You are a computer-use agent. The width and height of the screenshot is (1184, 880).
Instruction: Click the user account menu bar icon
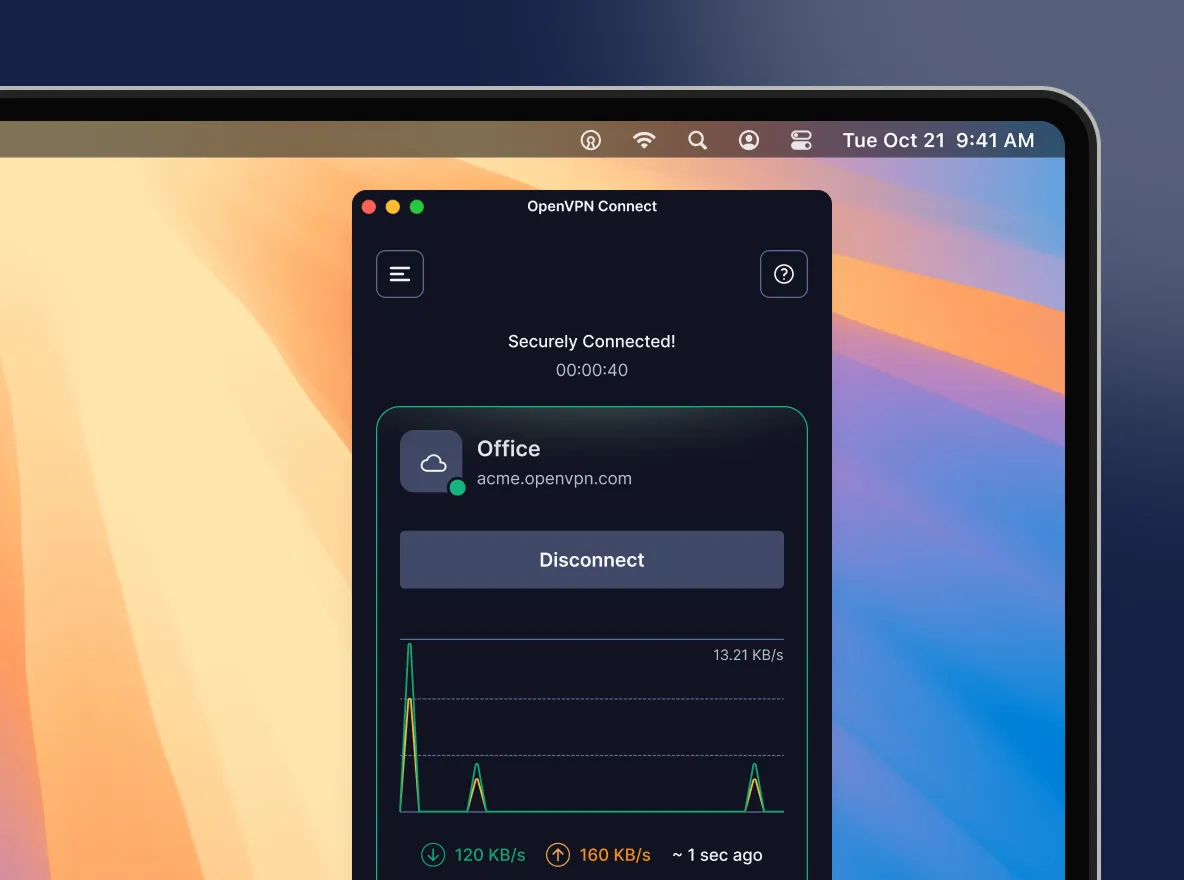(749, 141)
